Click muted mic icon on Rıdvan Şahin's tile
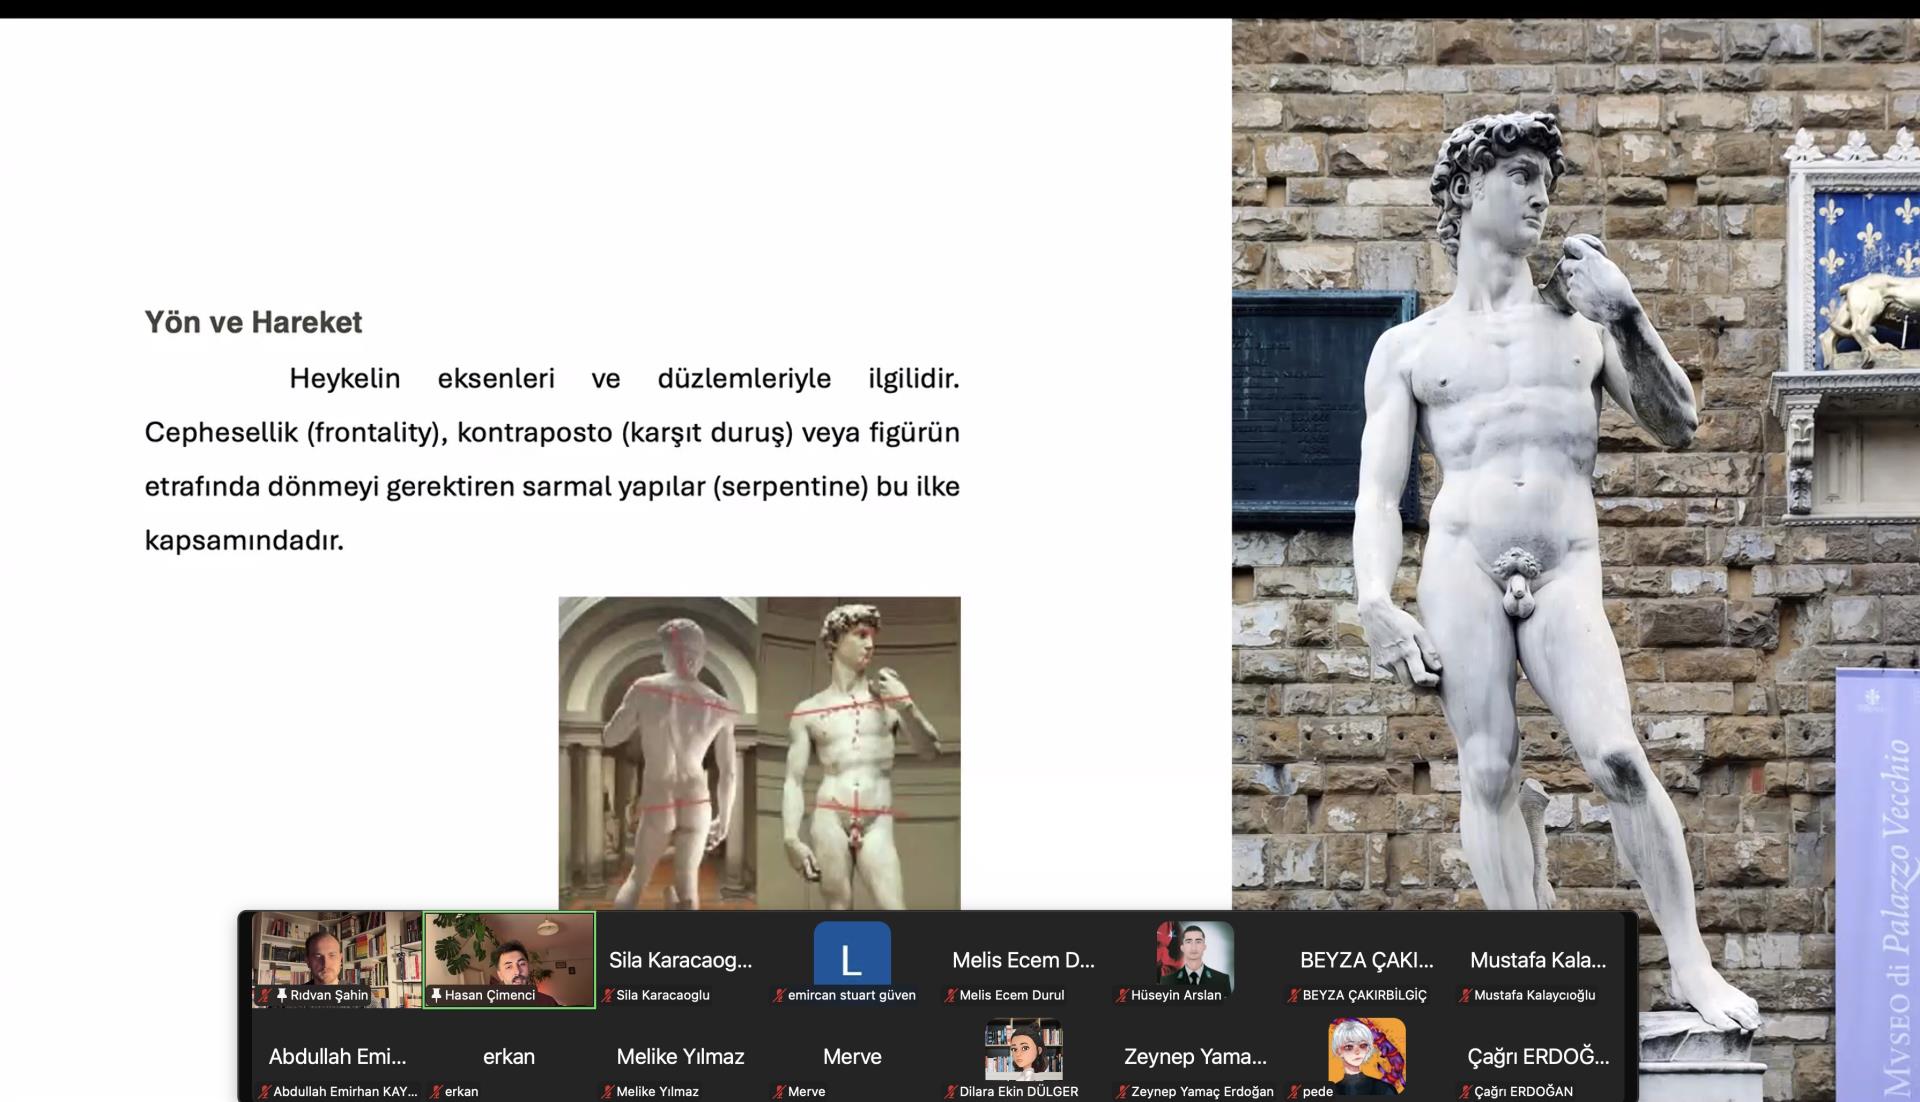Viewport: 1920px width, 1102px height. click(265, 995)
